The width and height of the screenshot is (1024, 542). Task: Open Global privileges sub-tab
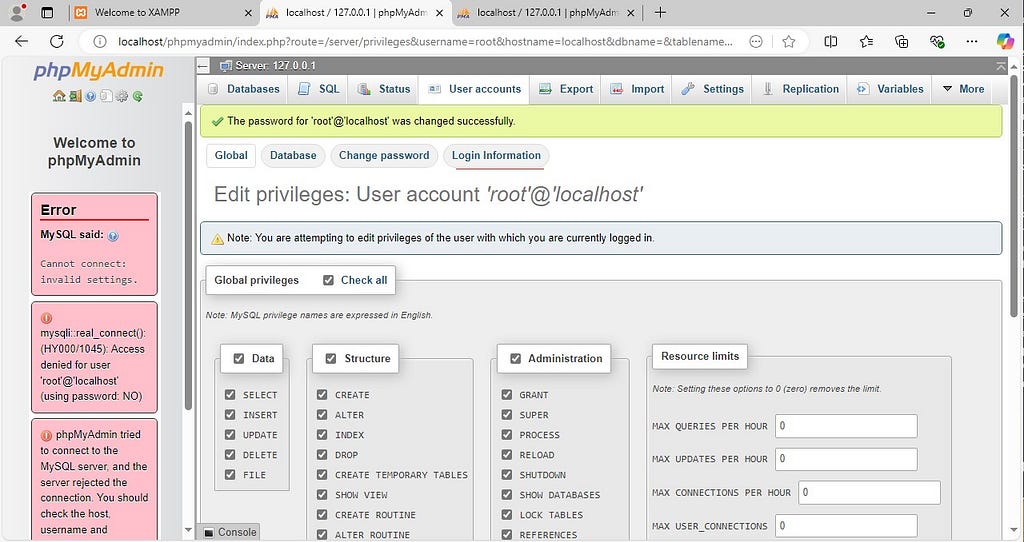click(231, 155)
